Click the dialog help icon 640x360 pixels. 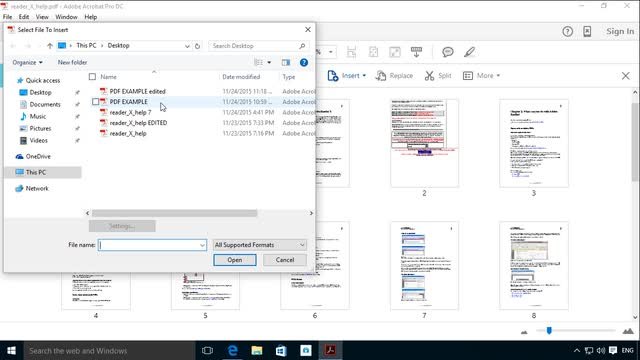pos(304,62)
